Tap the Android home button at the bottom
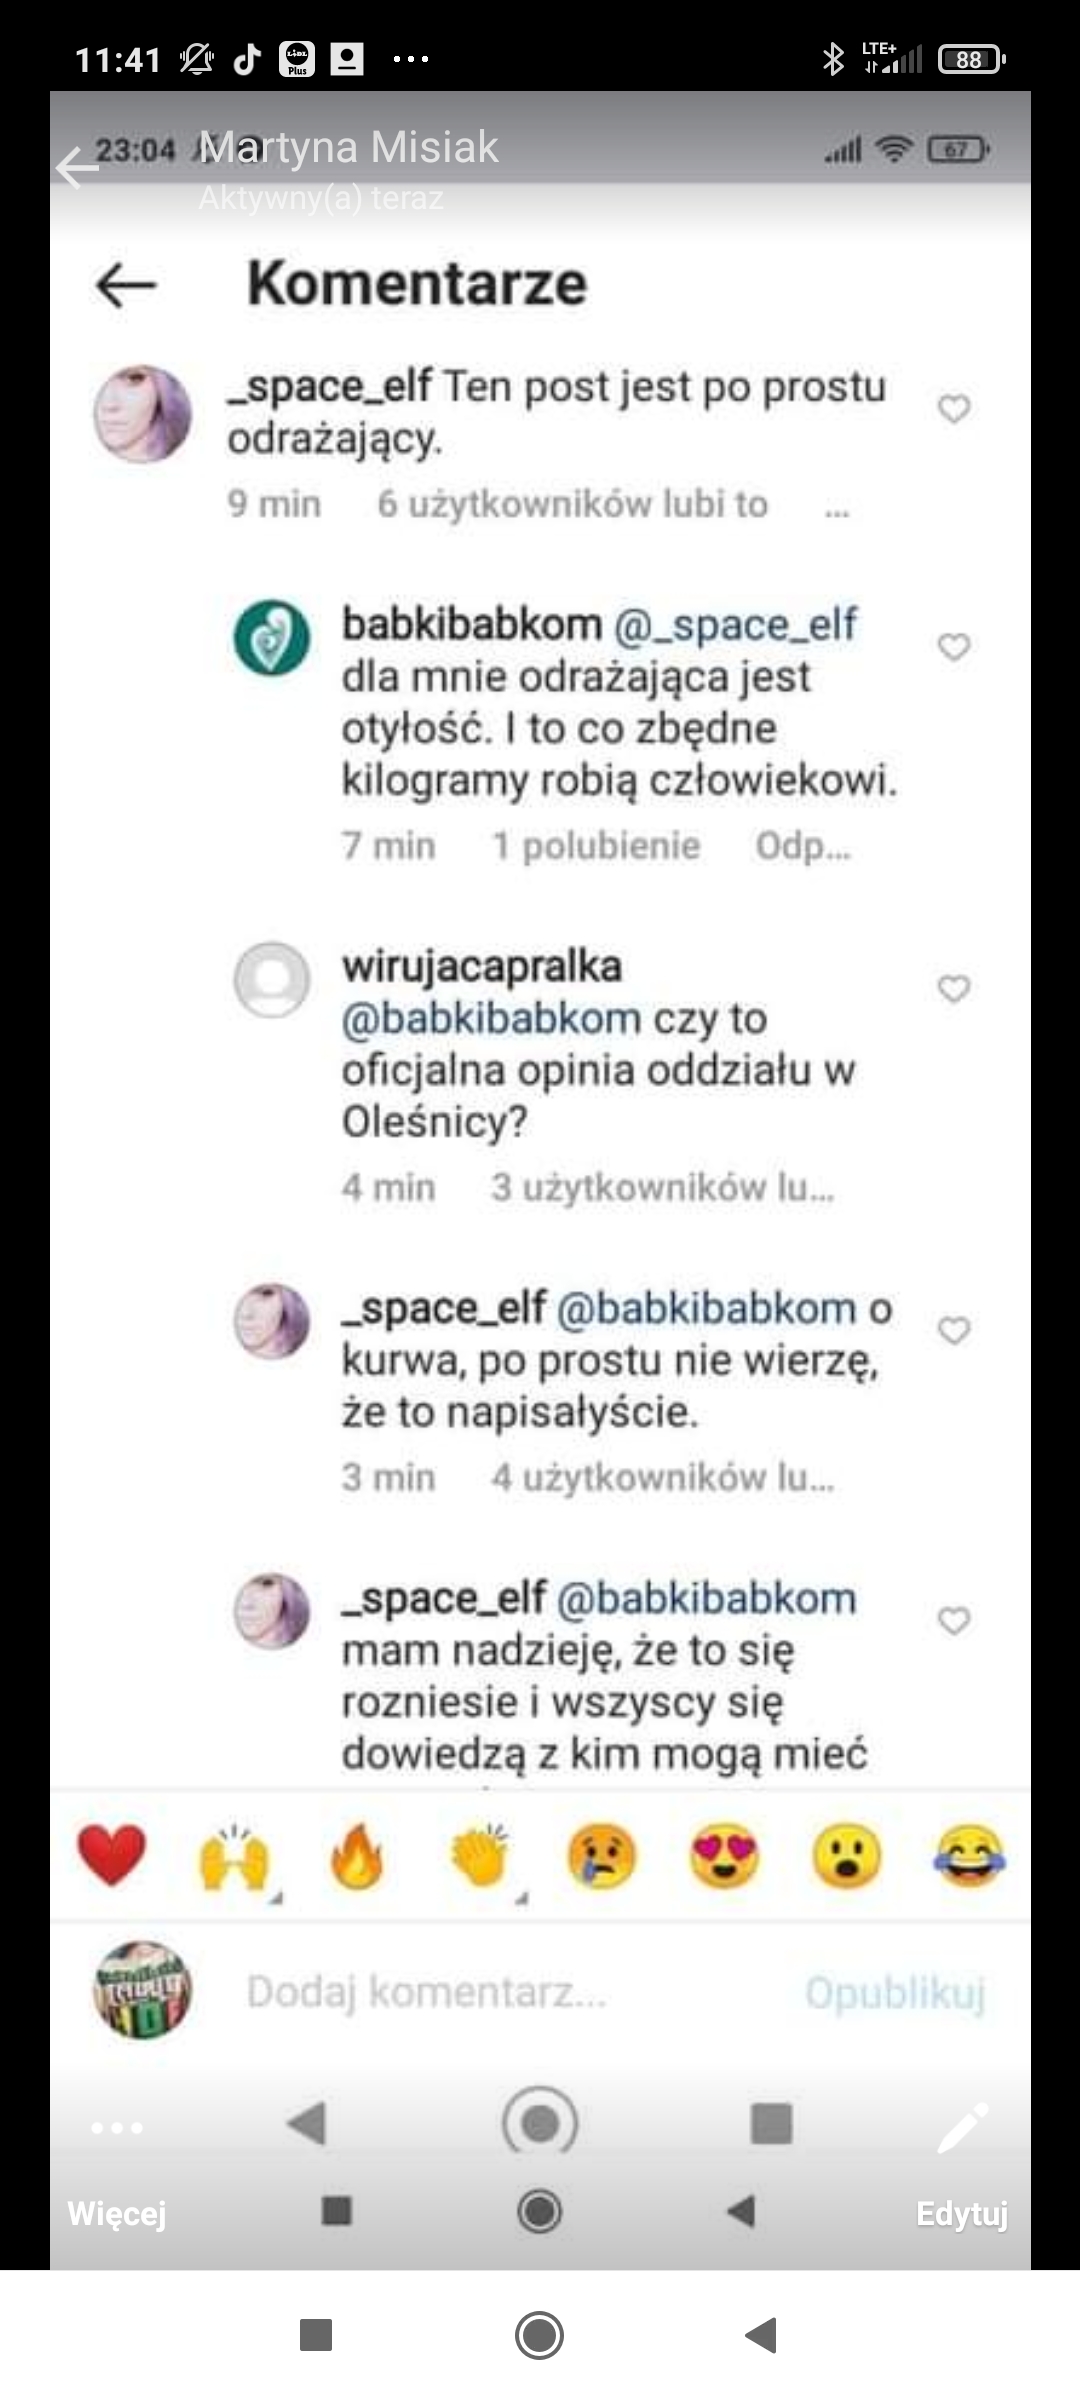Image resolution: width=1080 pixels, height=2400 pixels. (540, 2335)
